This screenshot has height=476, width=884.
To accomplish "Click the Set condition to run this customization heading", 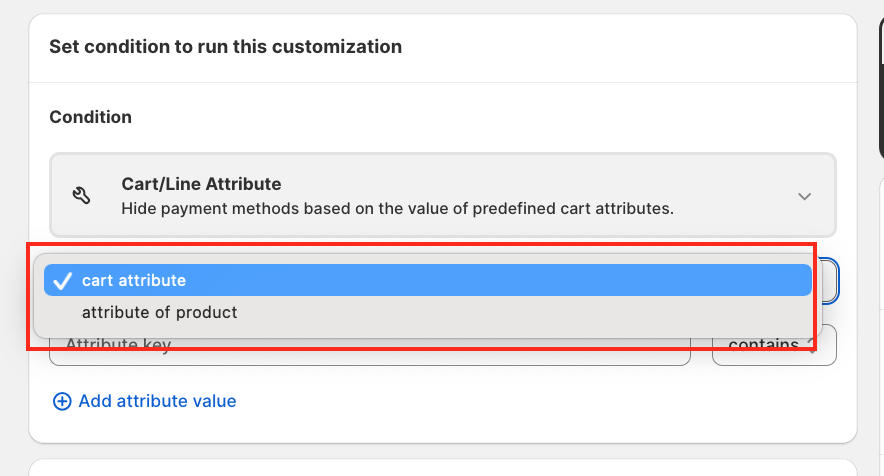I will 225,46.
